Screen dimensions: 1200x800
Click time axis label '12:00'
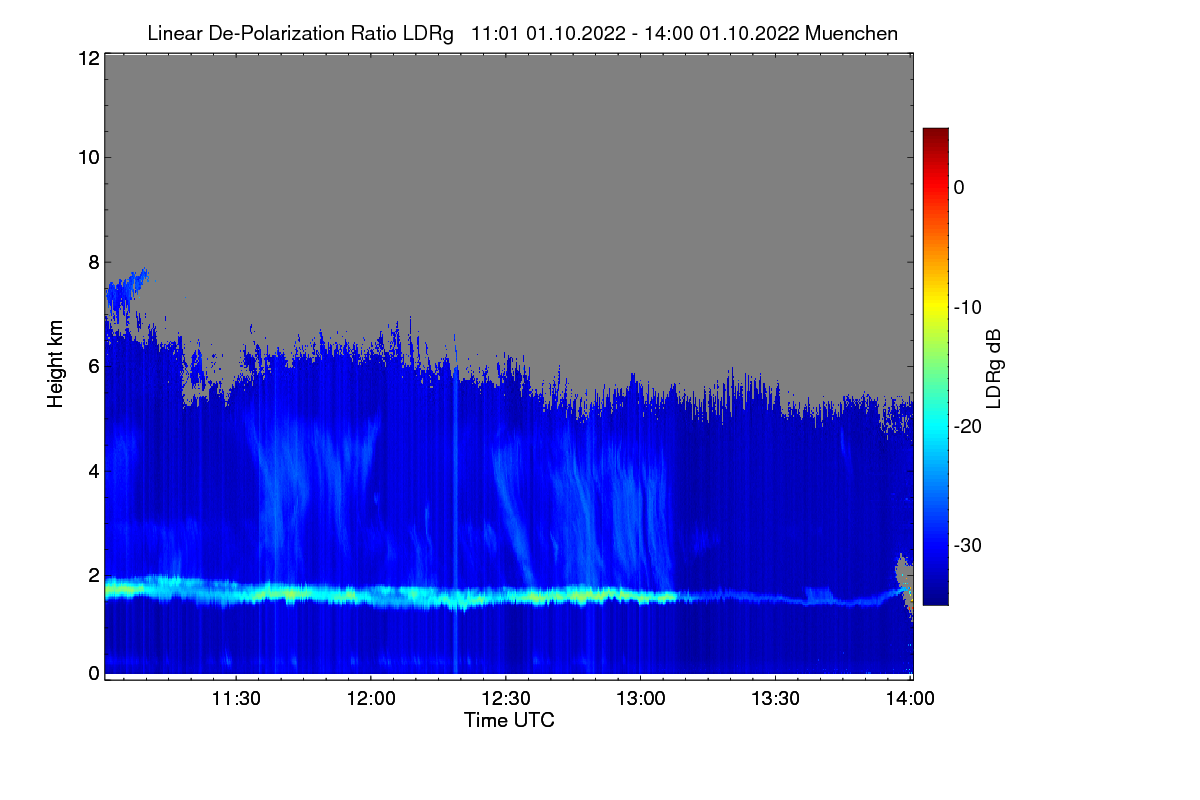[371, 699]
